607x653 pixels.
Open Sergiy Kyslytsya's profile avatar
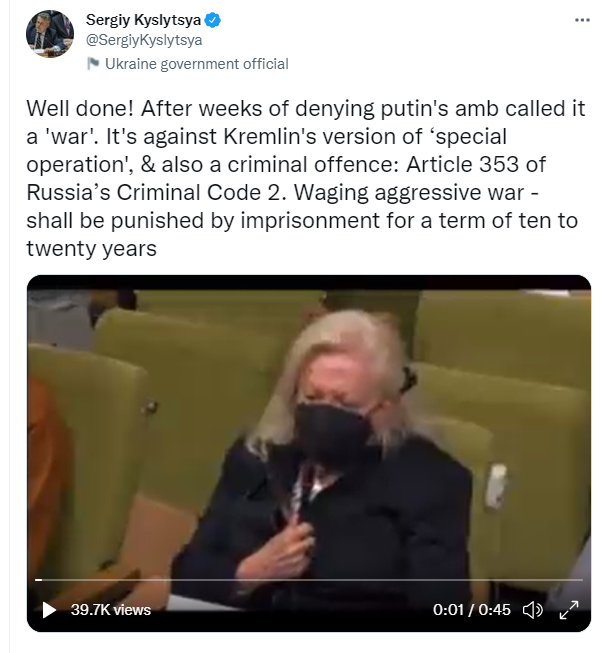coord(50,34)
